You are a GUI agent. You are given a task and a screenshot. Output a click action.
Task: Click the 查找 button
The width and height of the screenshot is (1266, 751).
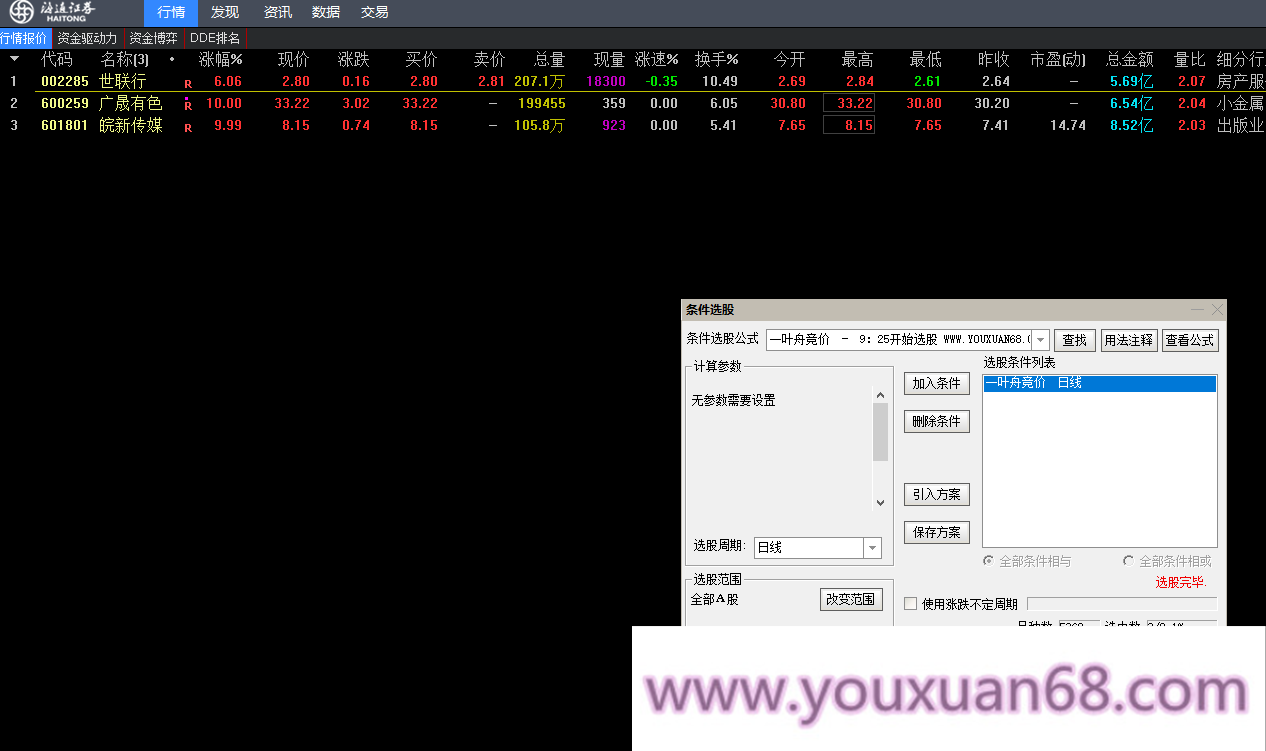tap(1074, 340)
